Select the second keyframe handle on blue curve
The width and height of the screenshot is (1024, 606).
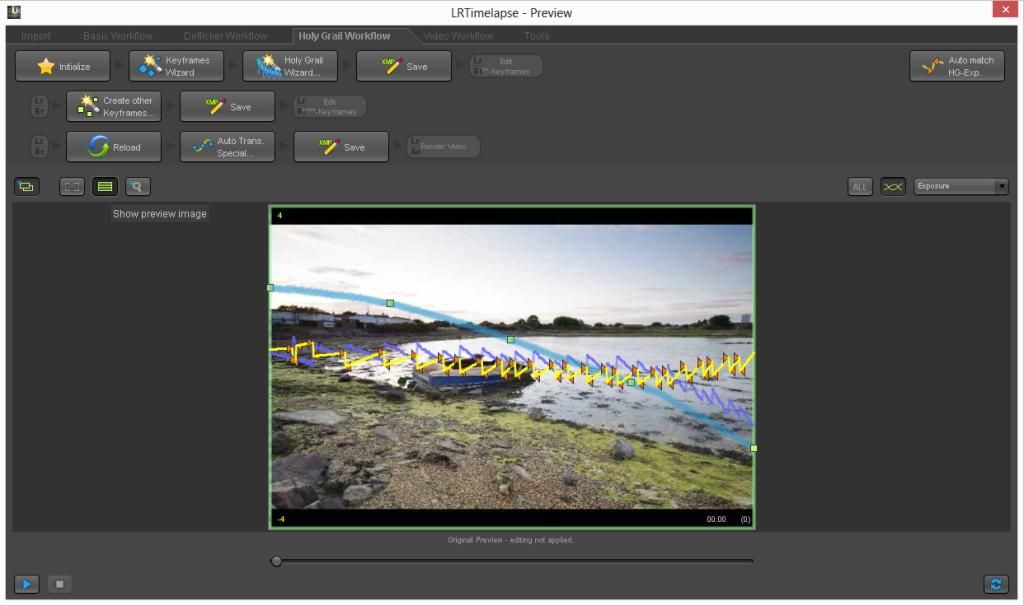tap(390, 303)
